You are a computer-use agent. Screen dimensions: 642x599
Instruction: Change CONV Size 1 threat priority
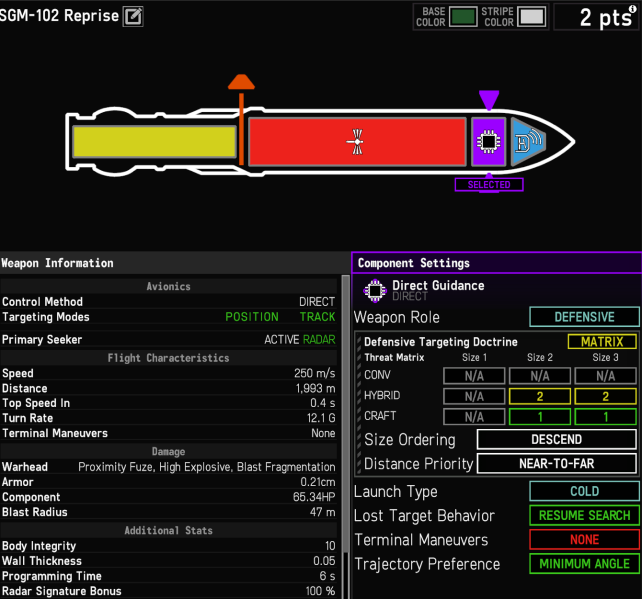474,376
